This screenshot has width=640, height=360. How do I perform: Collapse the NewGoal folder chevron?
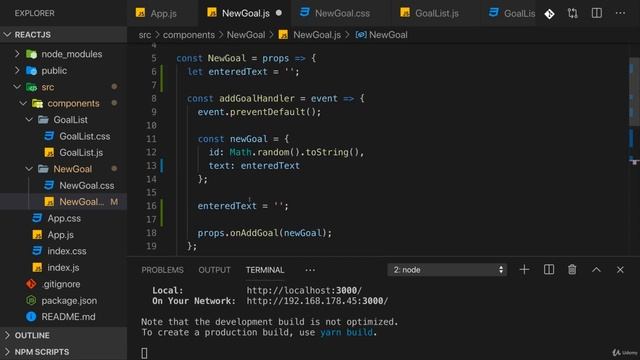[29, 169]
